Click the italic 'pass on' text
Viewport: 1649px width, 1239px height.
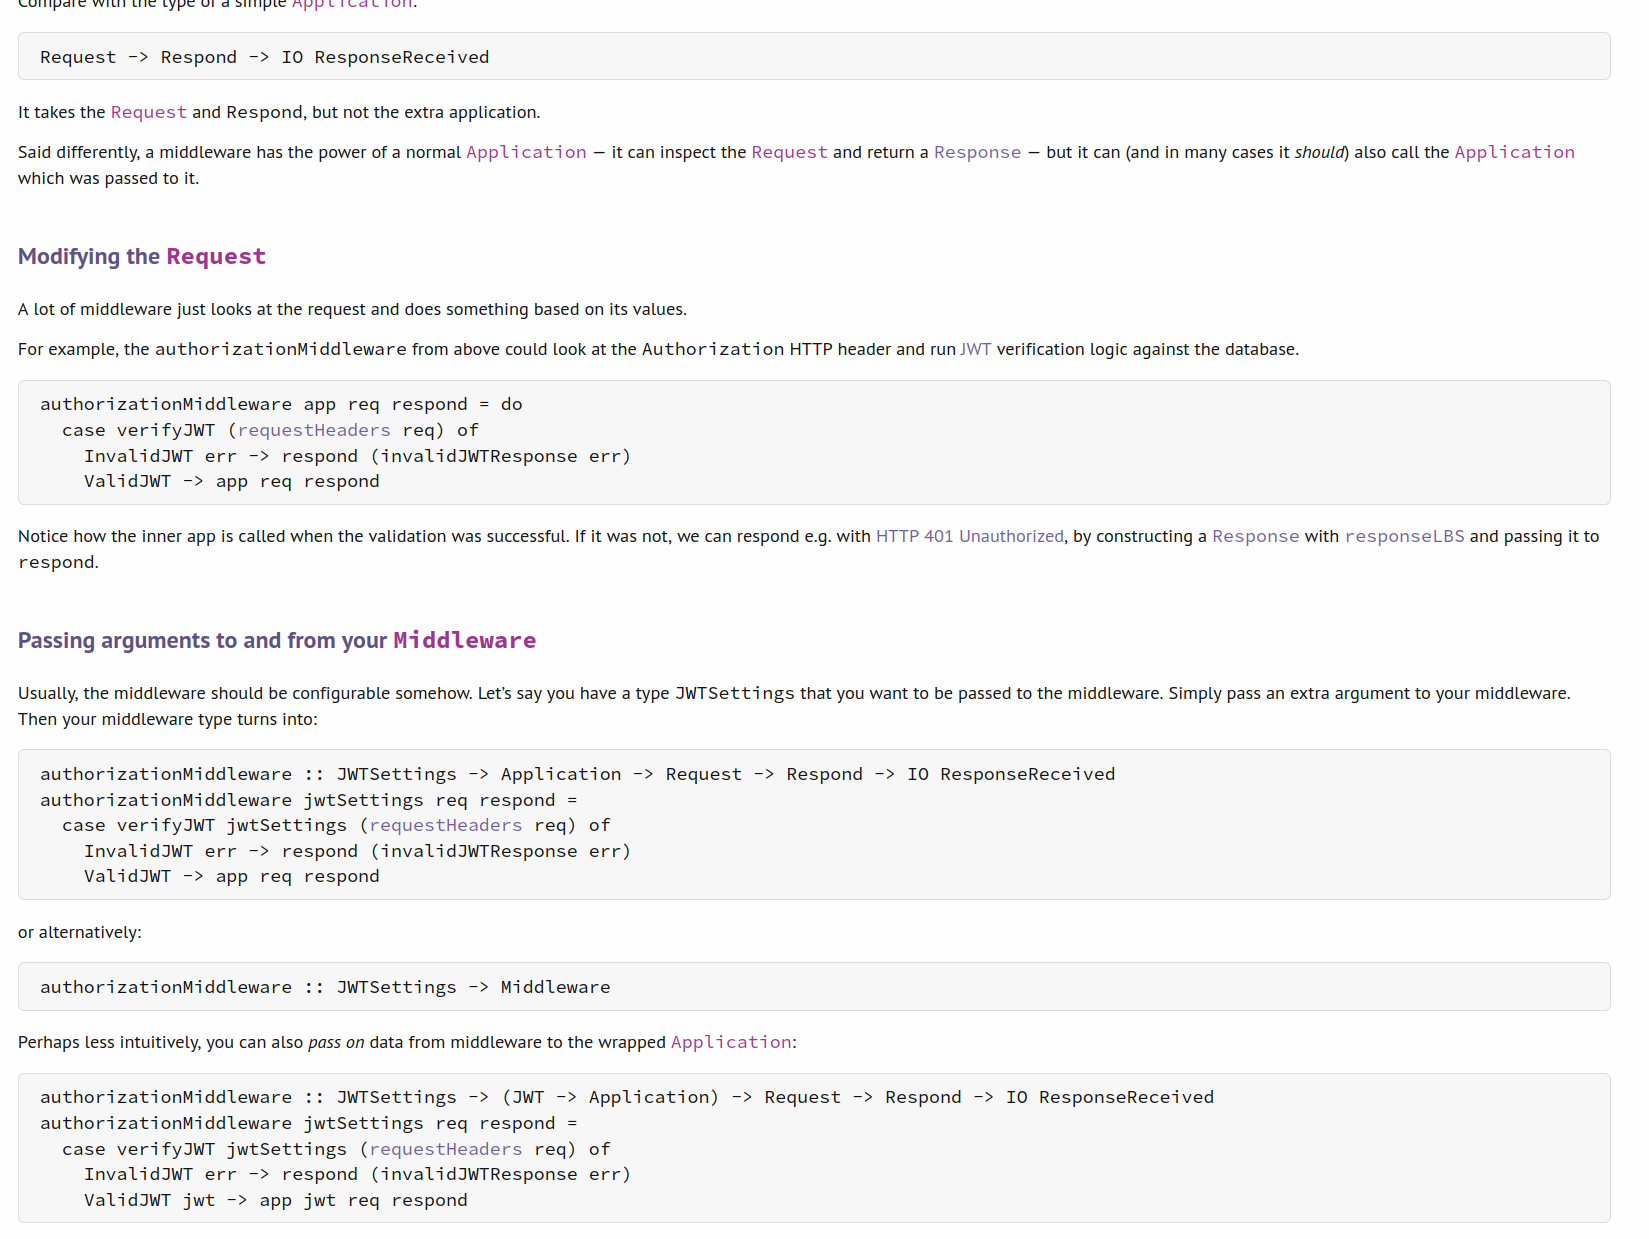(x=336, y=1042)
